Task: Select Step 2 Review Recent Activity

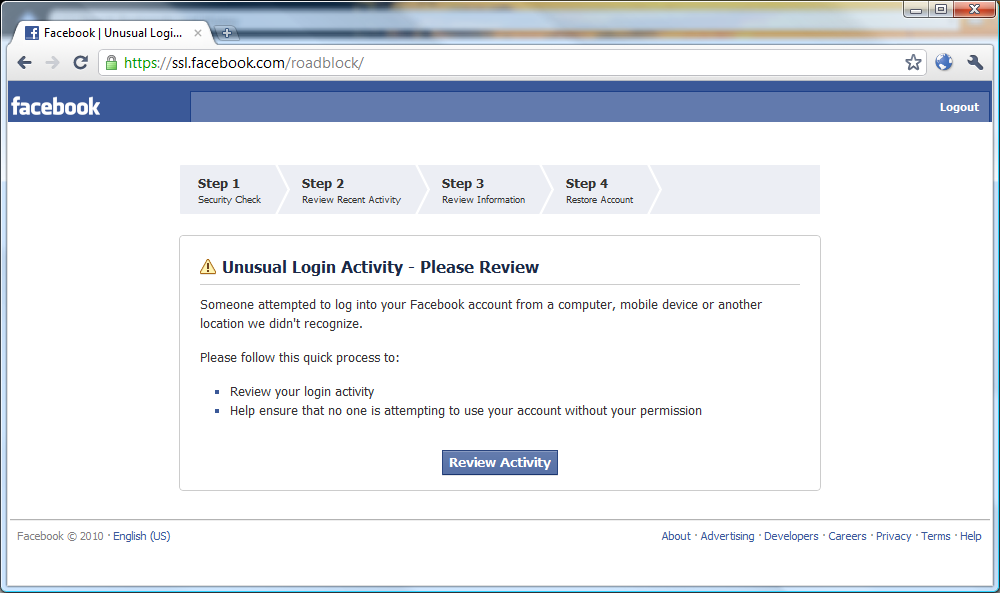Action: [351, 190]
